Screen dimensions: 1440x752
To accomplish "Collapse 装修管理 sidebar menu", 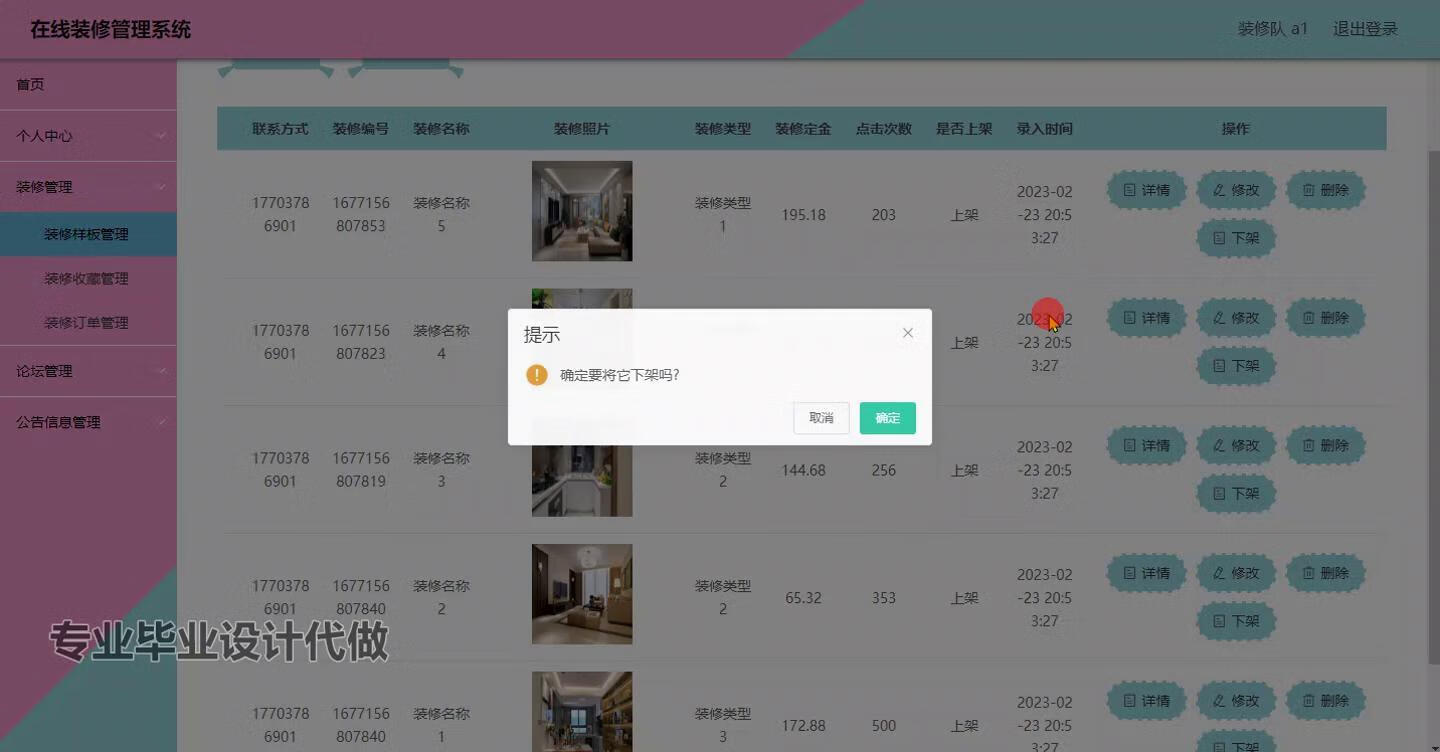I will click(x=88, y=187).
